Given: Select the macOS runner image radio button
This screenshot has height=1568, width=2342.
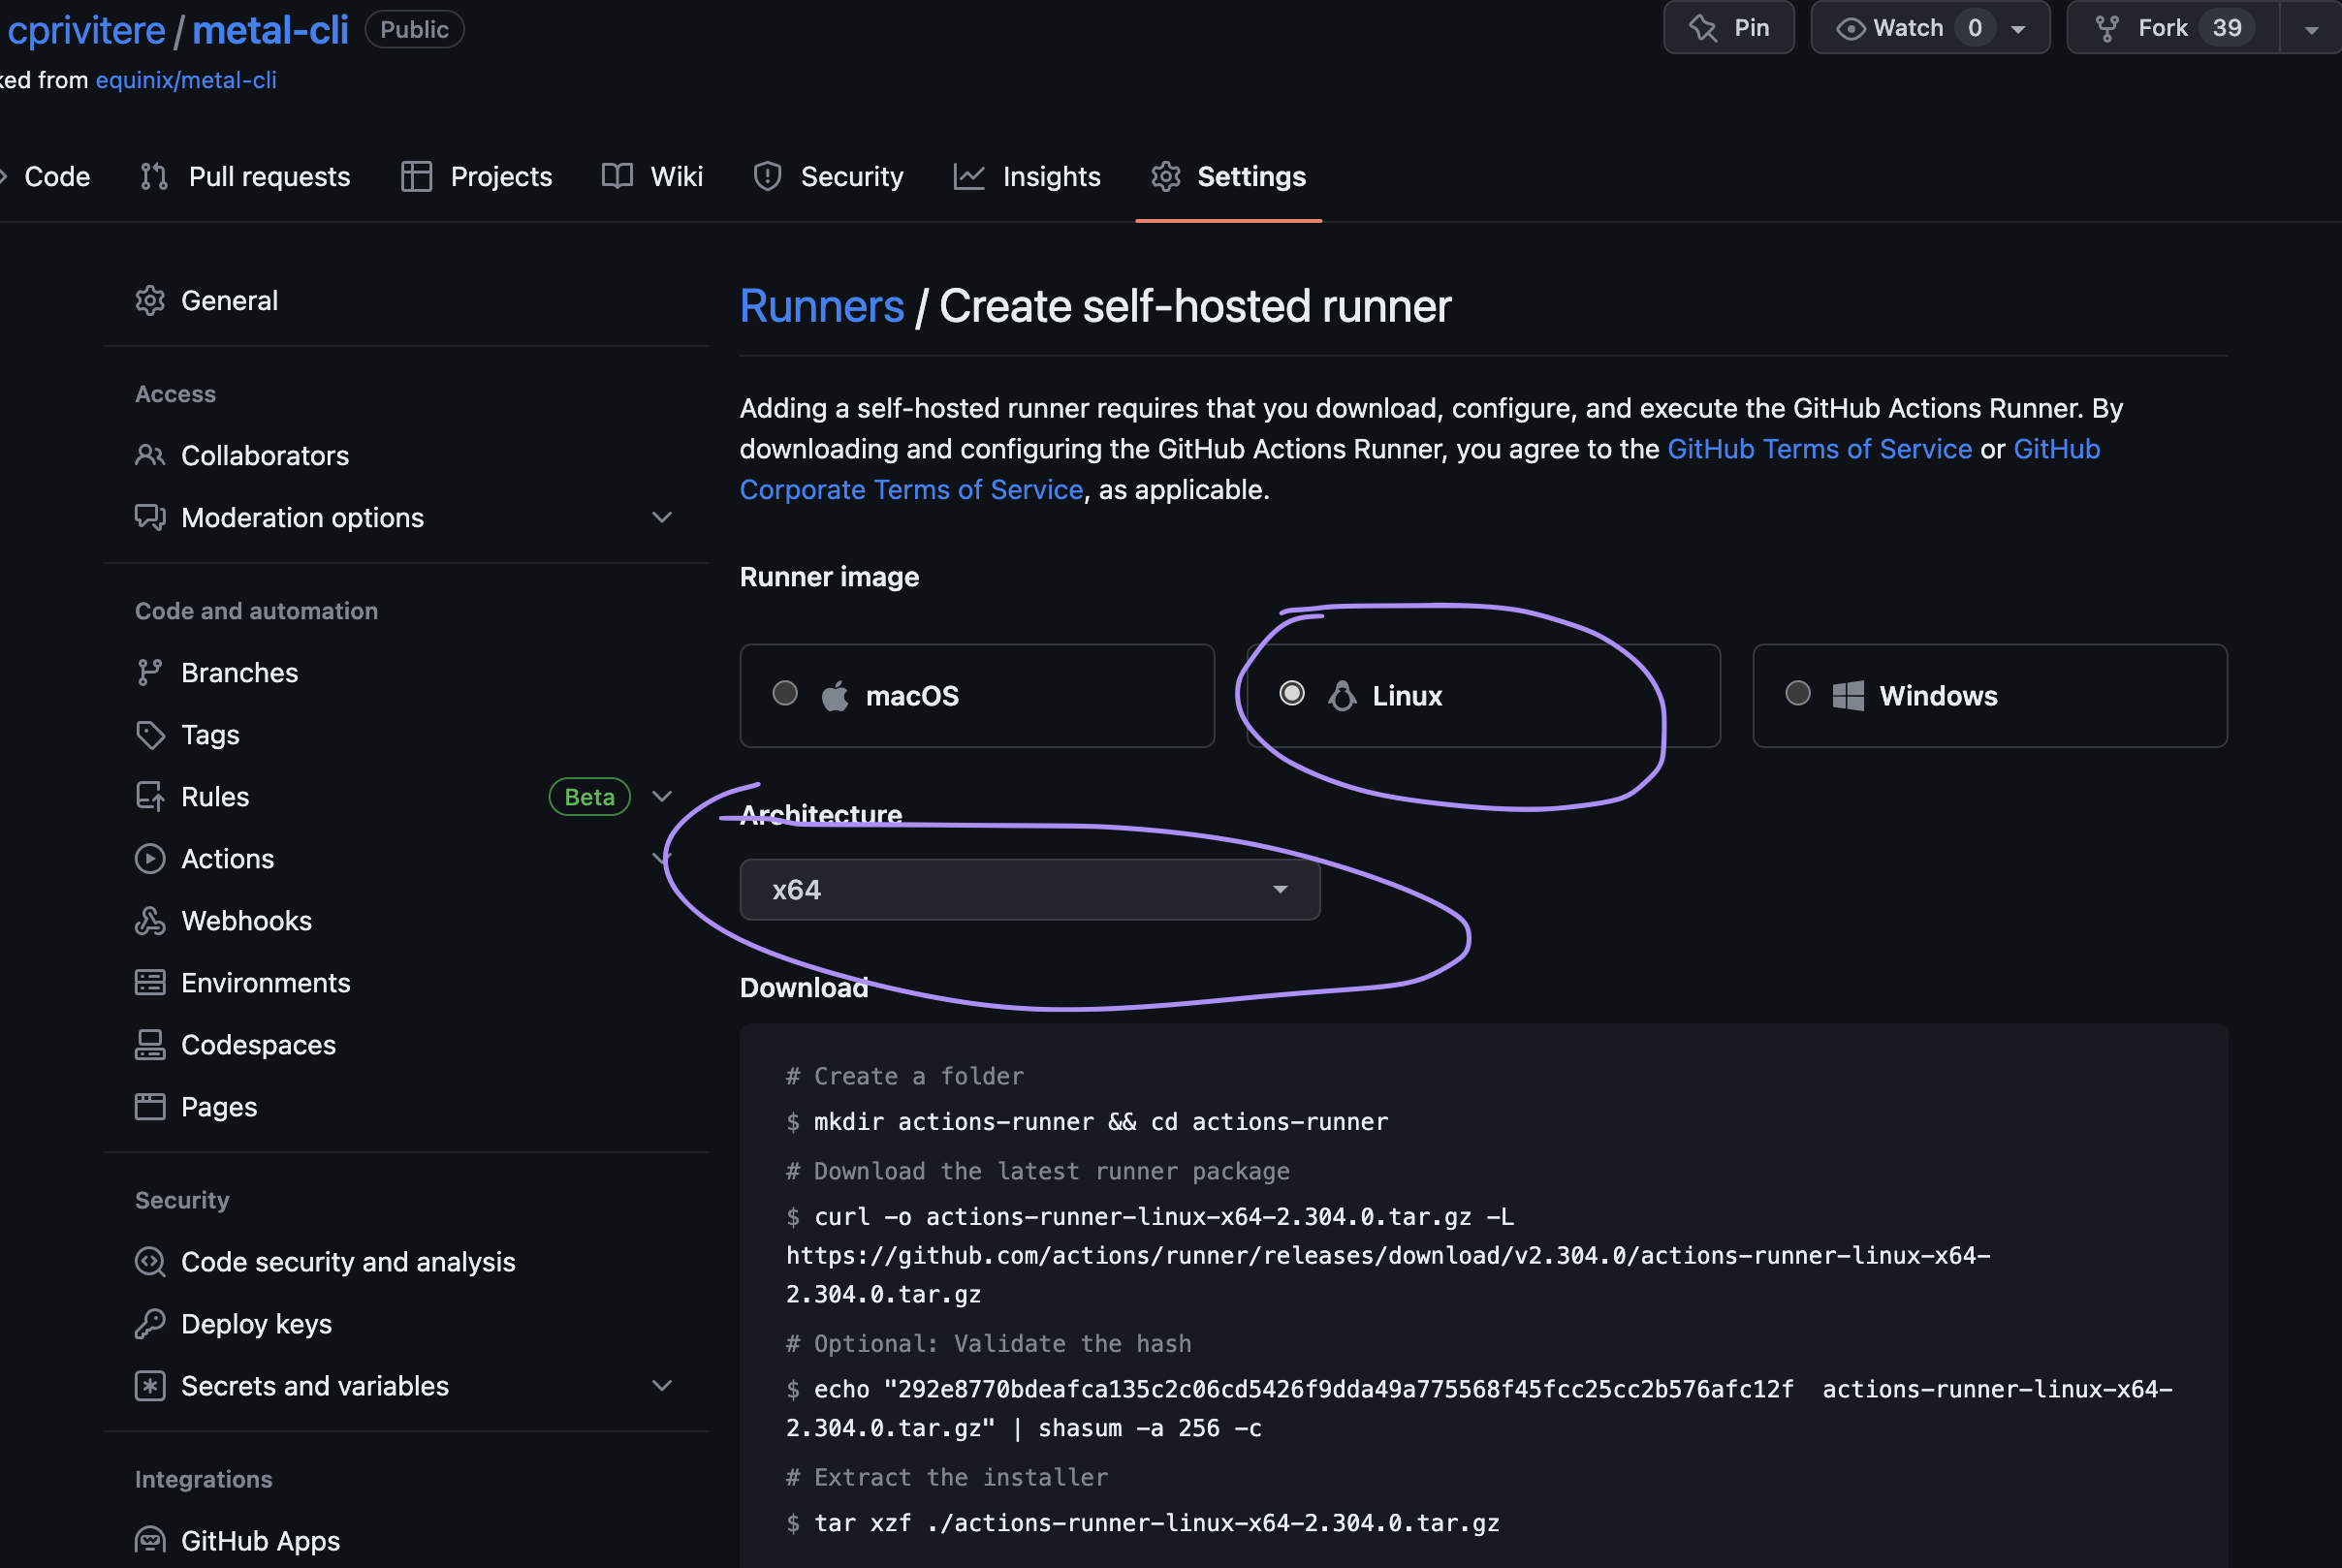Looking at the screenshot, I should (786, 695).
